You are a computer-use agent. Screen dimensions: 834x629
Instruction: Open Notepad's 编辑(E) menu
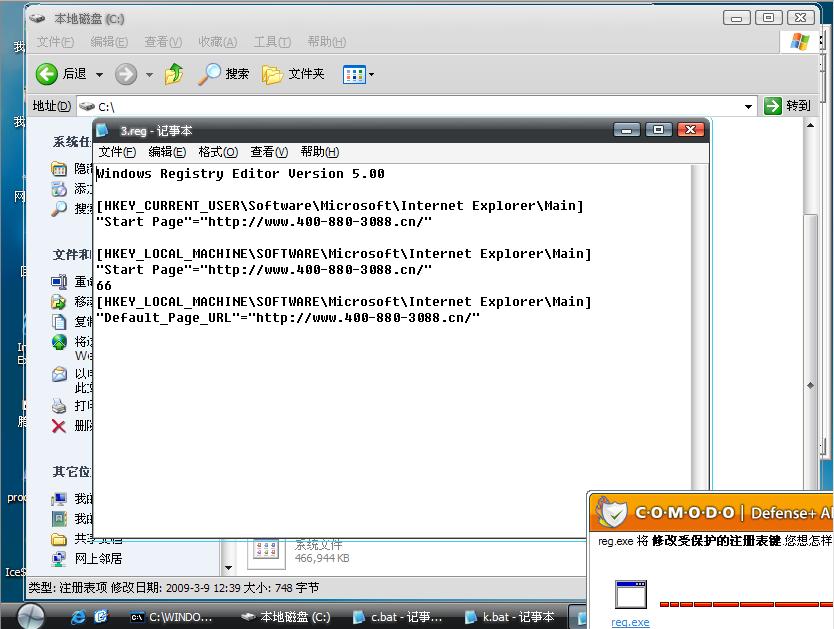click(167, 152)
